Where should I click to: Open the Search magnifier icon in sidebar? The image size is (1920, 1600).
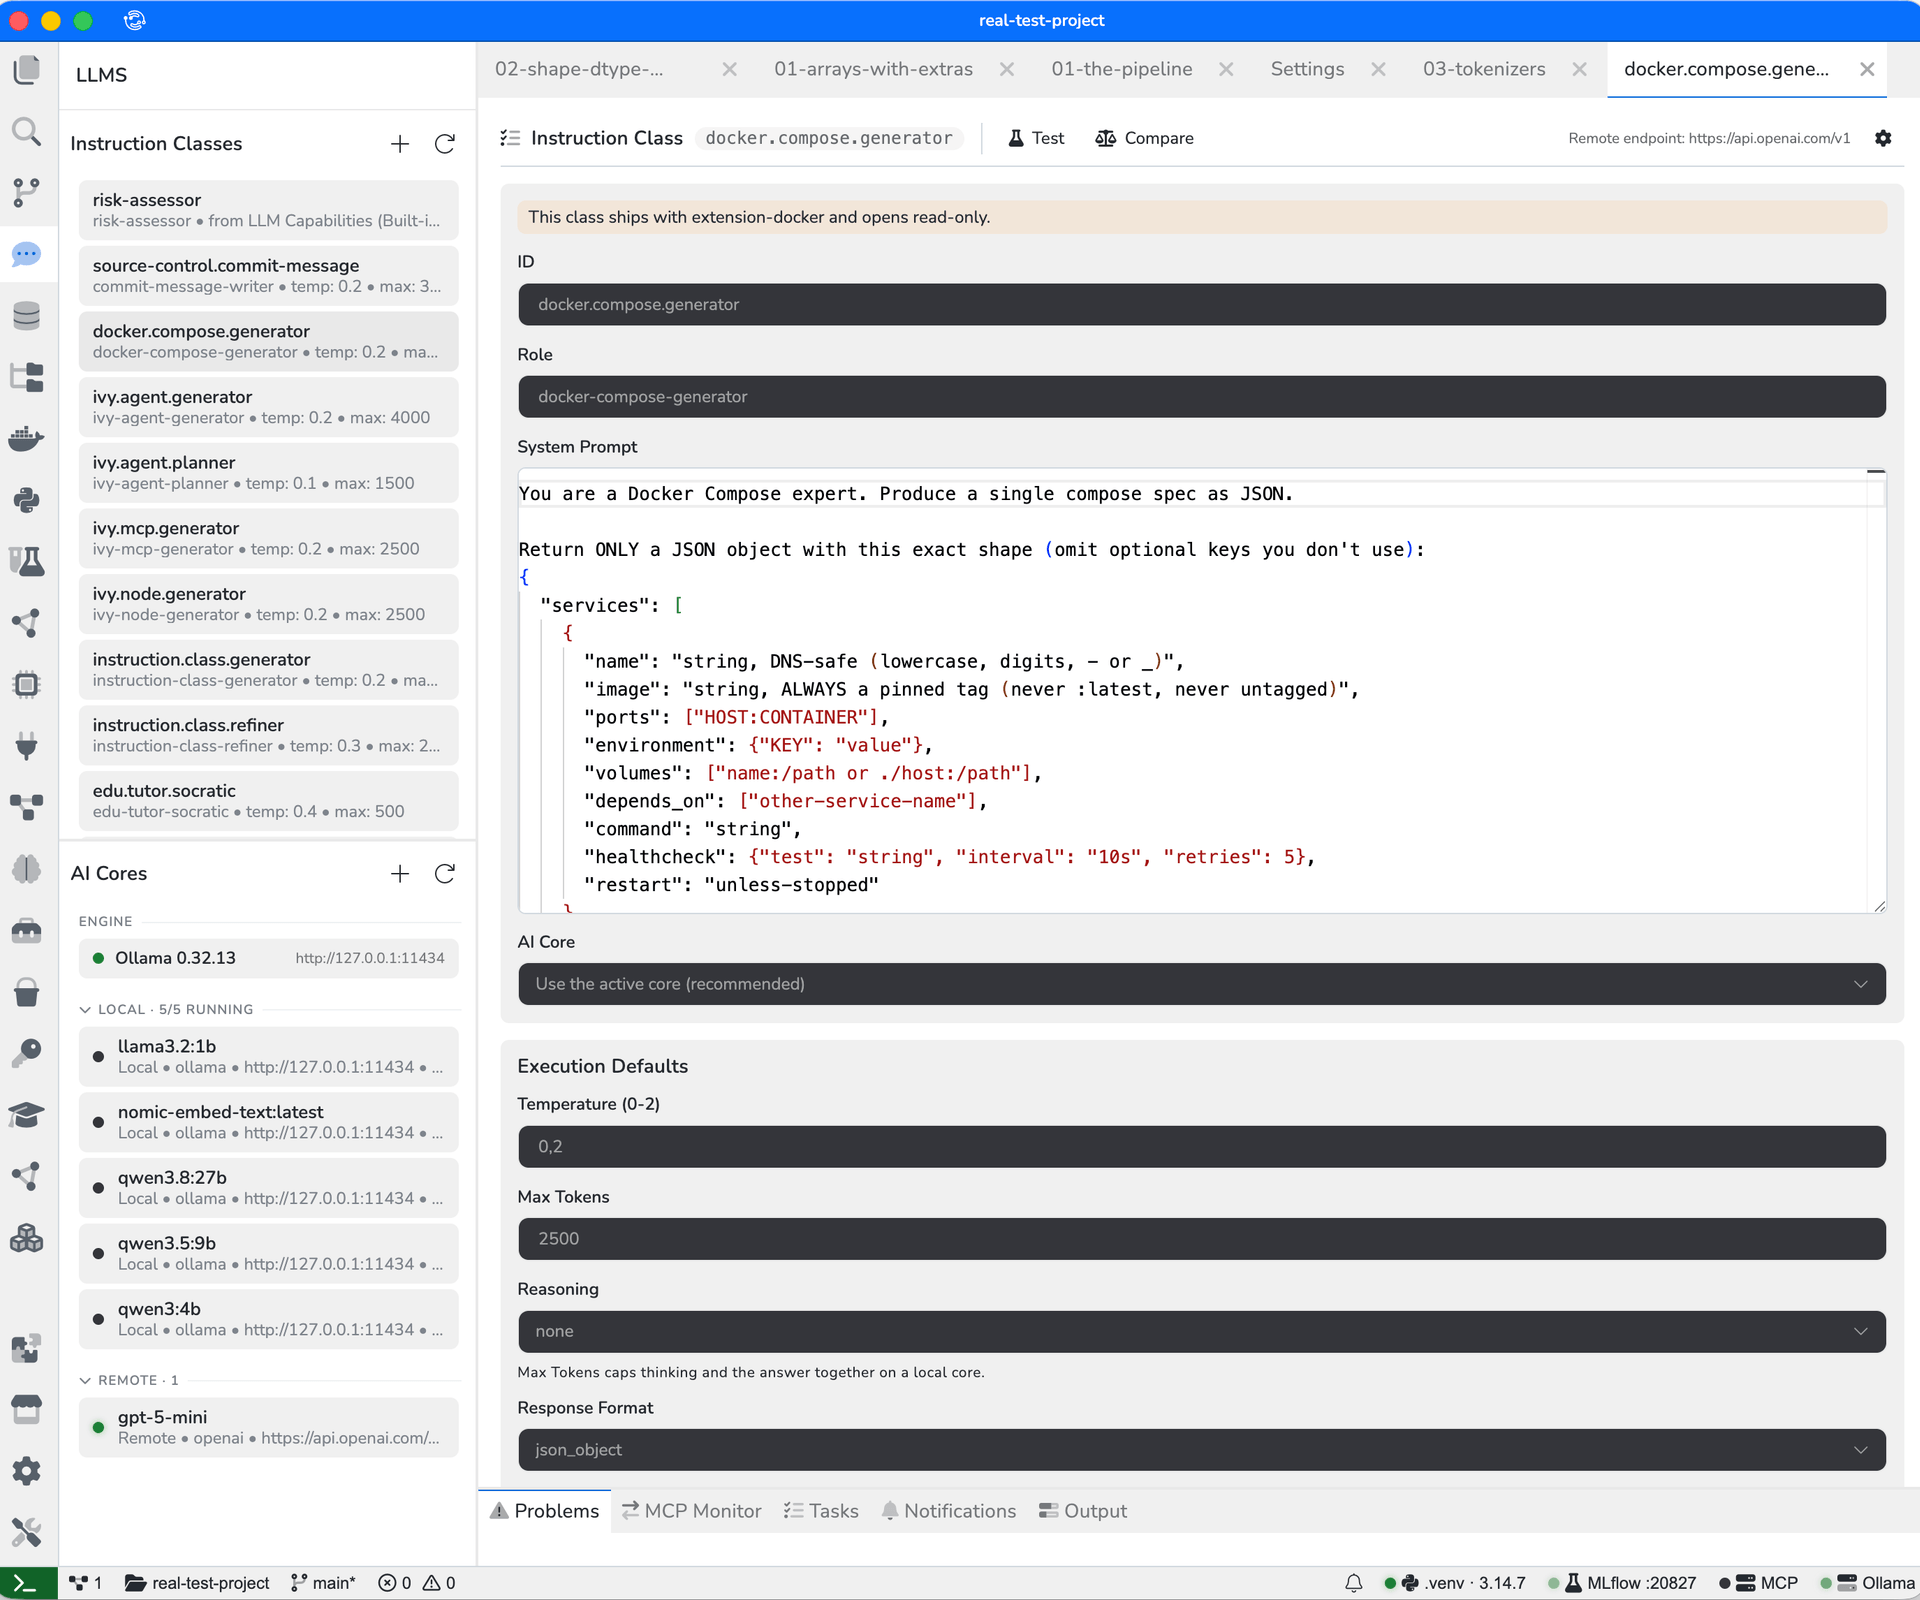(x=27, y=131)
